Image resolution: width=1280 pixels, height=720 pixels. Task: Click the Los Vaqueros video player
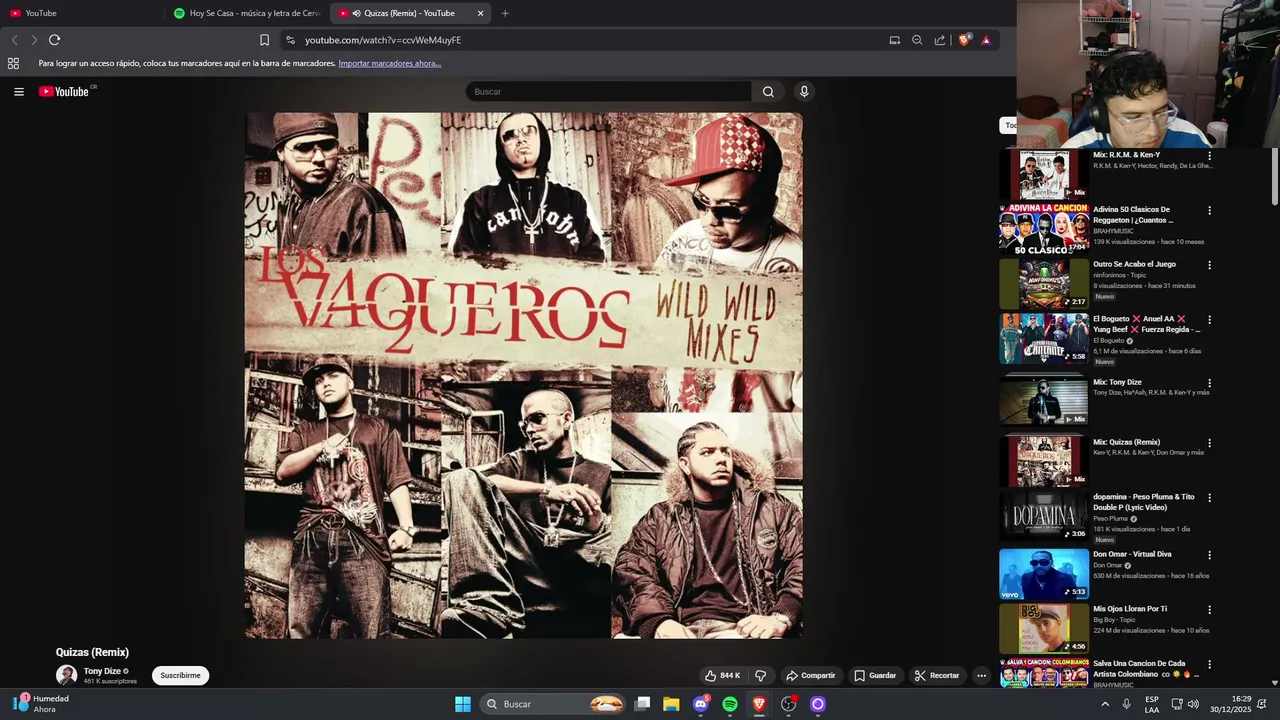coord(524,375)
